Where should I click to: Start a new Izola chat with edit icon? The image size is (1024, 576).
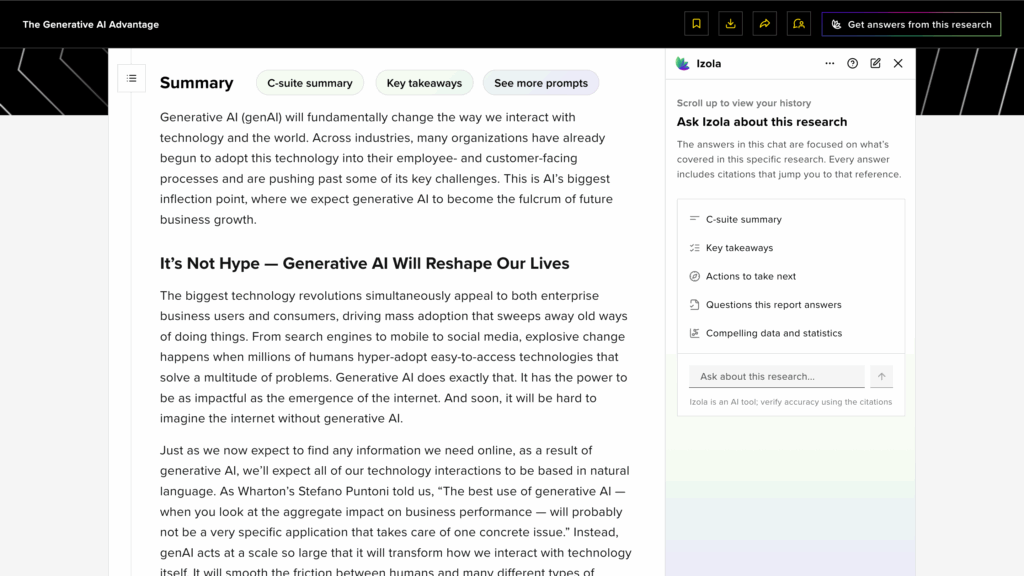875,63
